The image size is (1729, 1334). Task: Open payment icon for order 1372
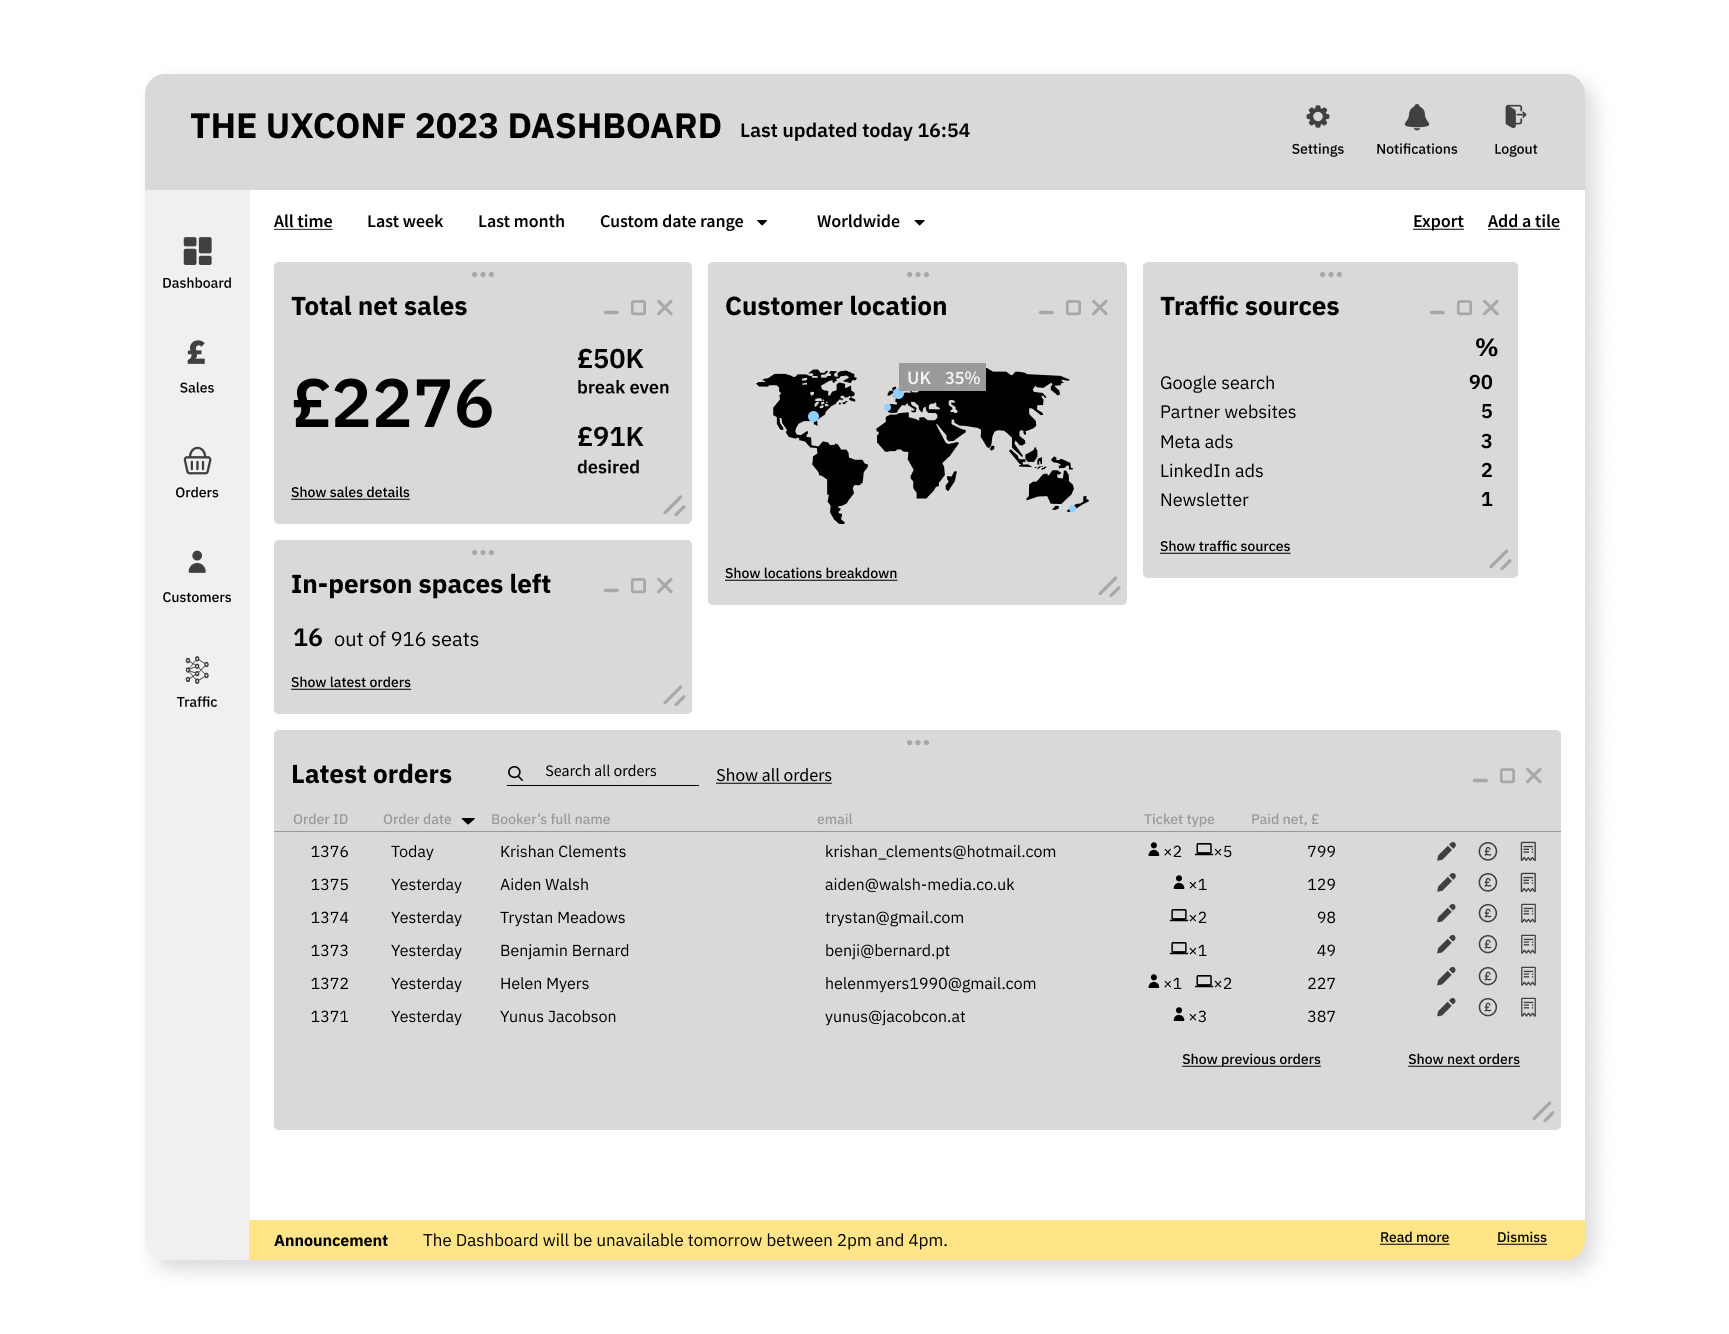pos(1488,976)
